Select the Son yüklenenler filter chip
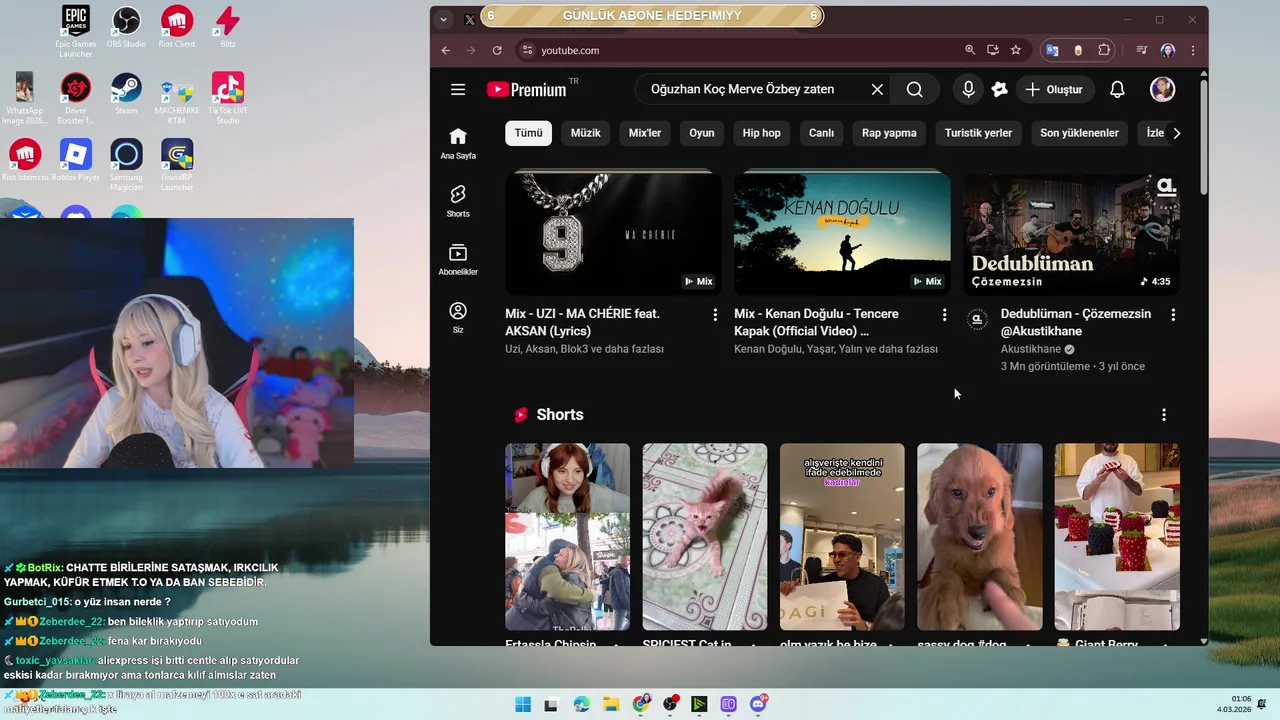1280x720 pixels. pyautogui.click(x=1079, y=133)
